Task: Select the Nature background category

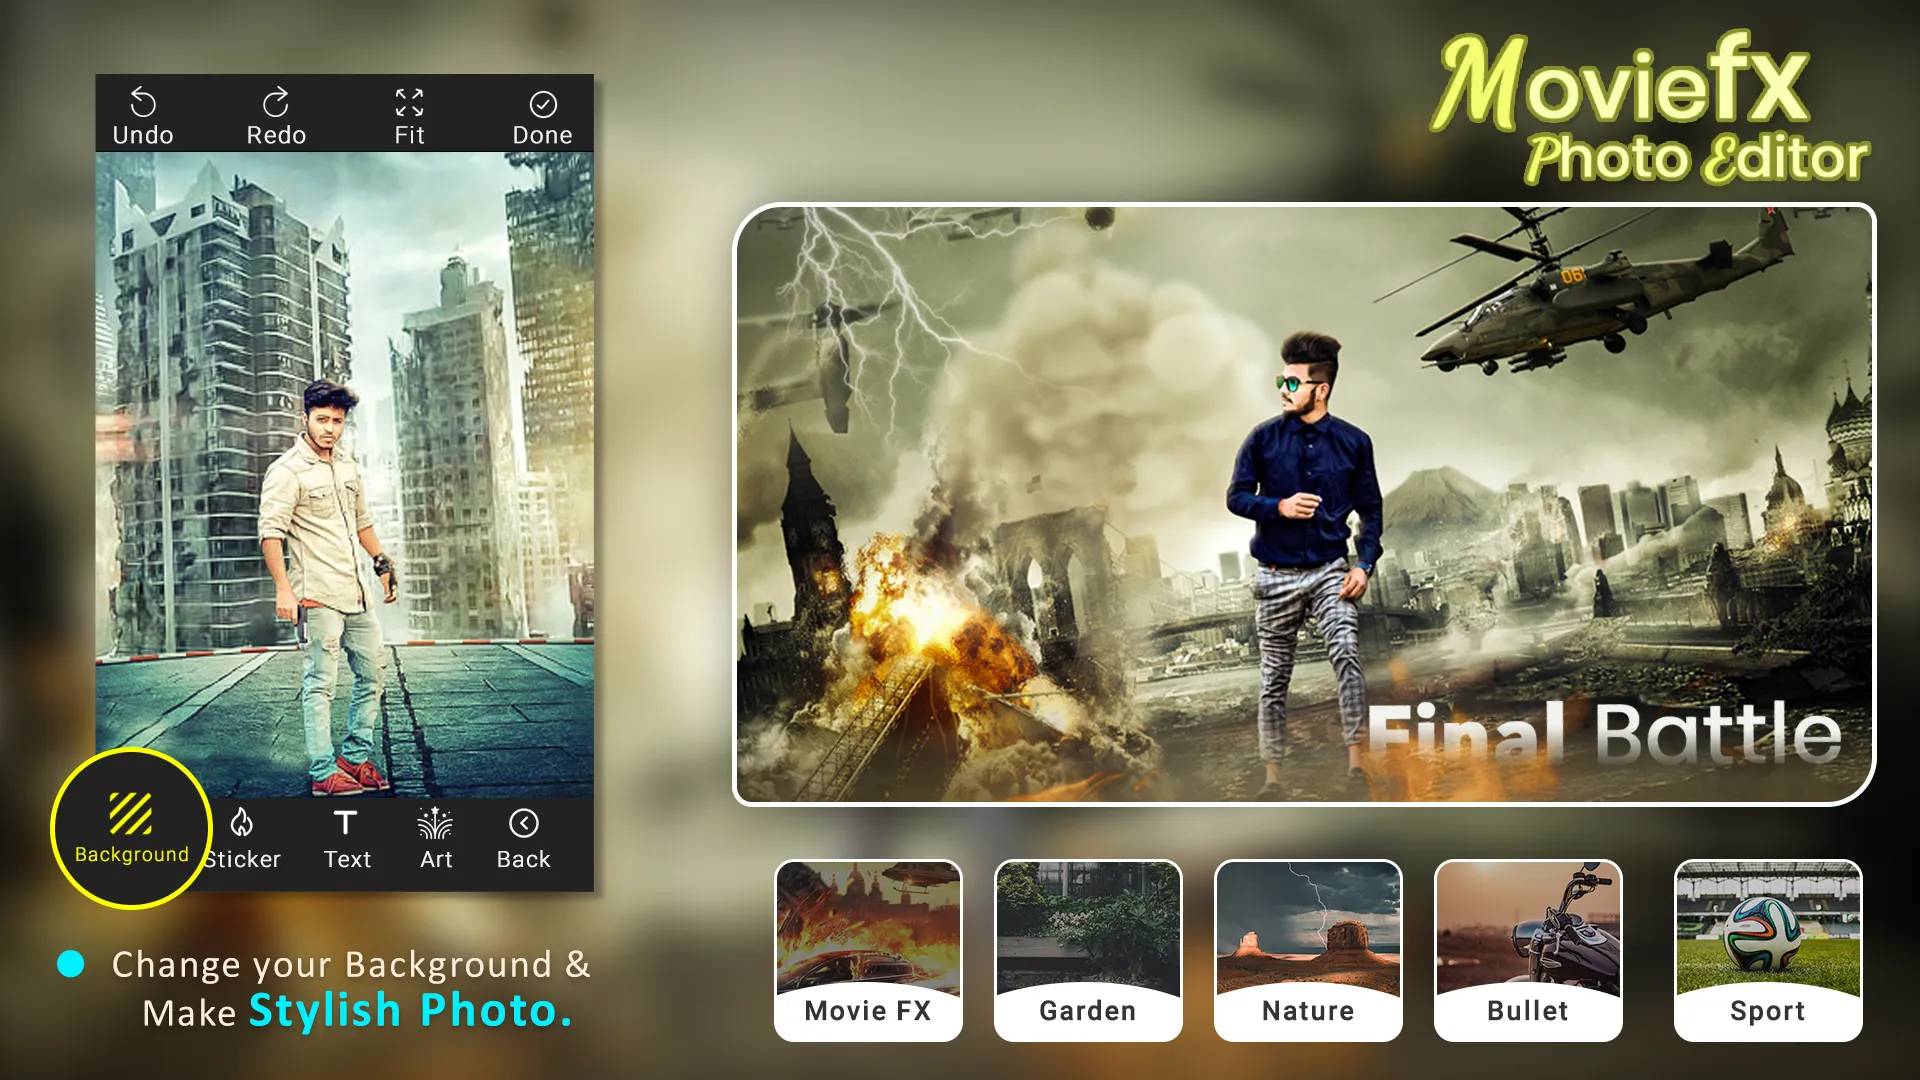Action: (1307, 947)
